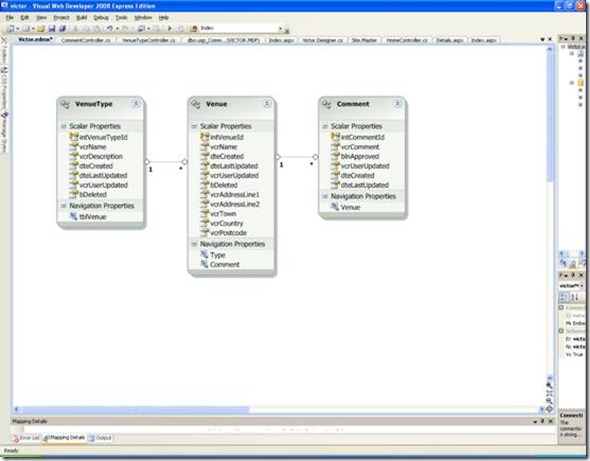The image size is (590, 461).
Task: Select the Comment navigation property in Venue
Action: [x=220, y=265]
